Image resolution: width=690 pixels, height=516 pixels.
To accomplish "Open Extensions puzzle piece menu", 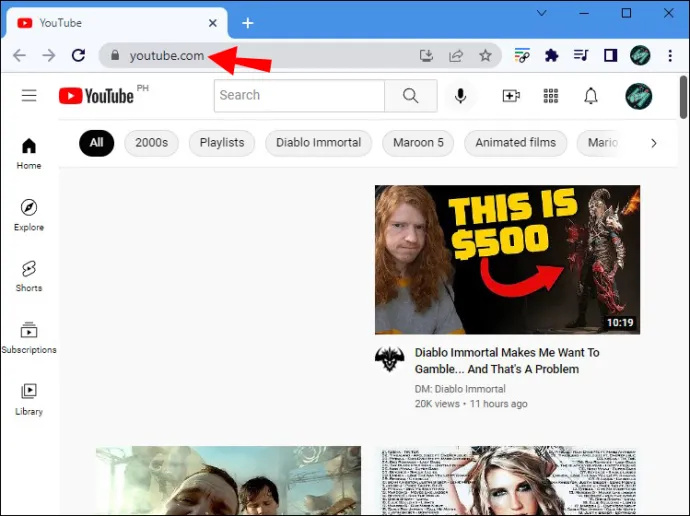I will coord(551,55).
